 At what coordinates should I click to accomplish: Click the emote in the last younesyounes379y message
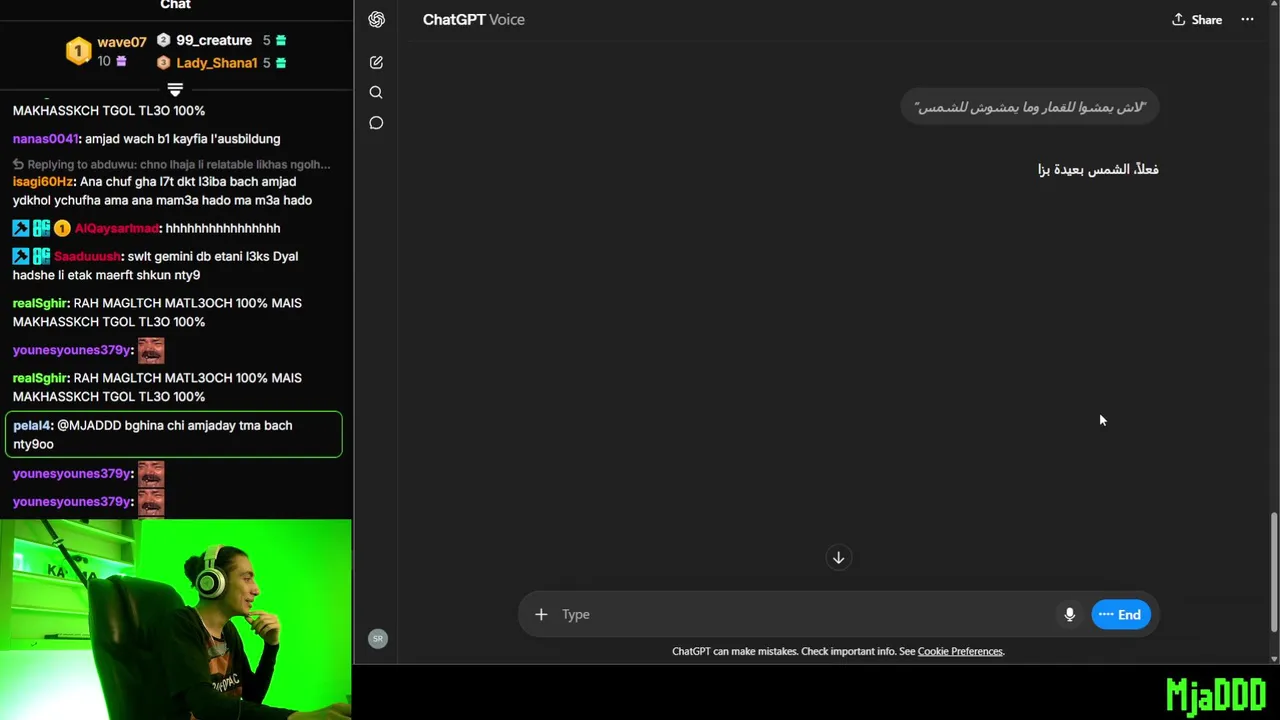click(x=151, y=501)
